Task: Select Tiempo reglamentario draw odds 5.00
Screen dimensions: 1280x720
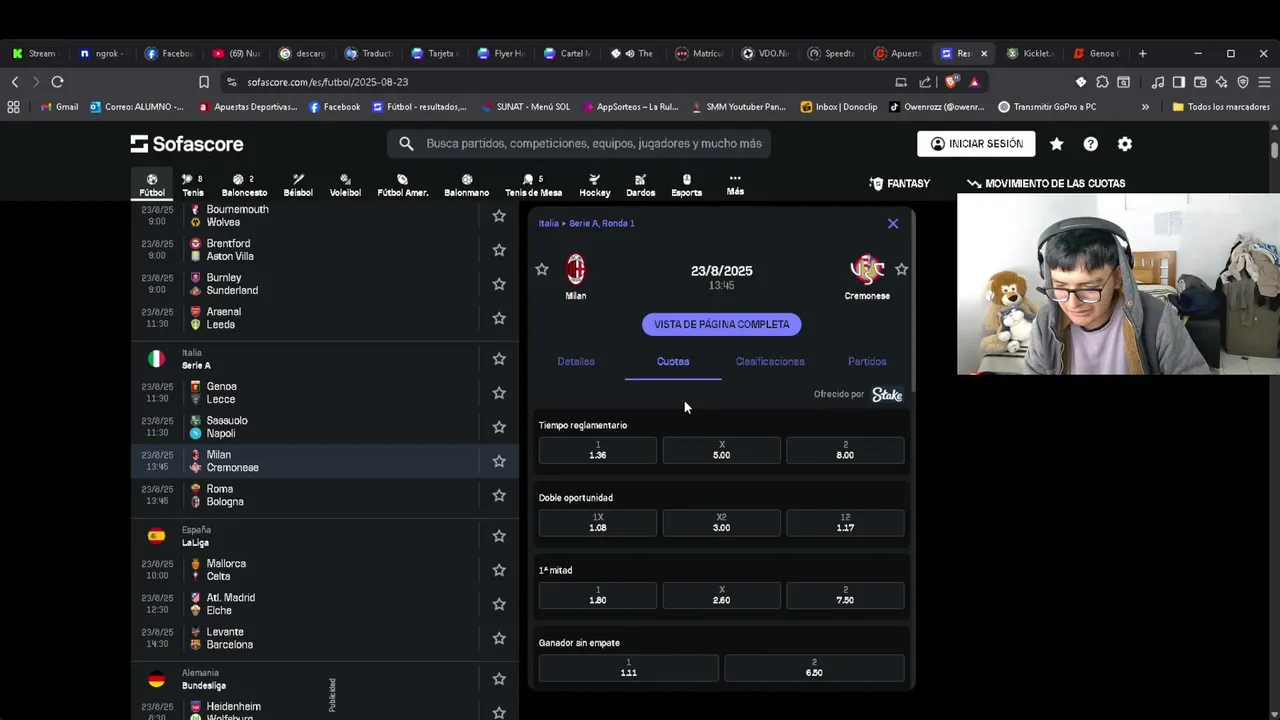Action: 722,450
